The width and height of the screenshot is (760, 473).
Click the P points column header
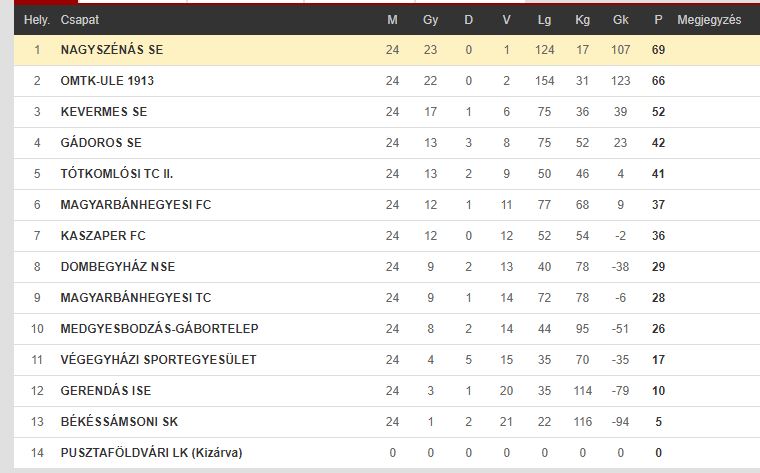(x=658, y=20)
